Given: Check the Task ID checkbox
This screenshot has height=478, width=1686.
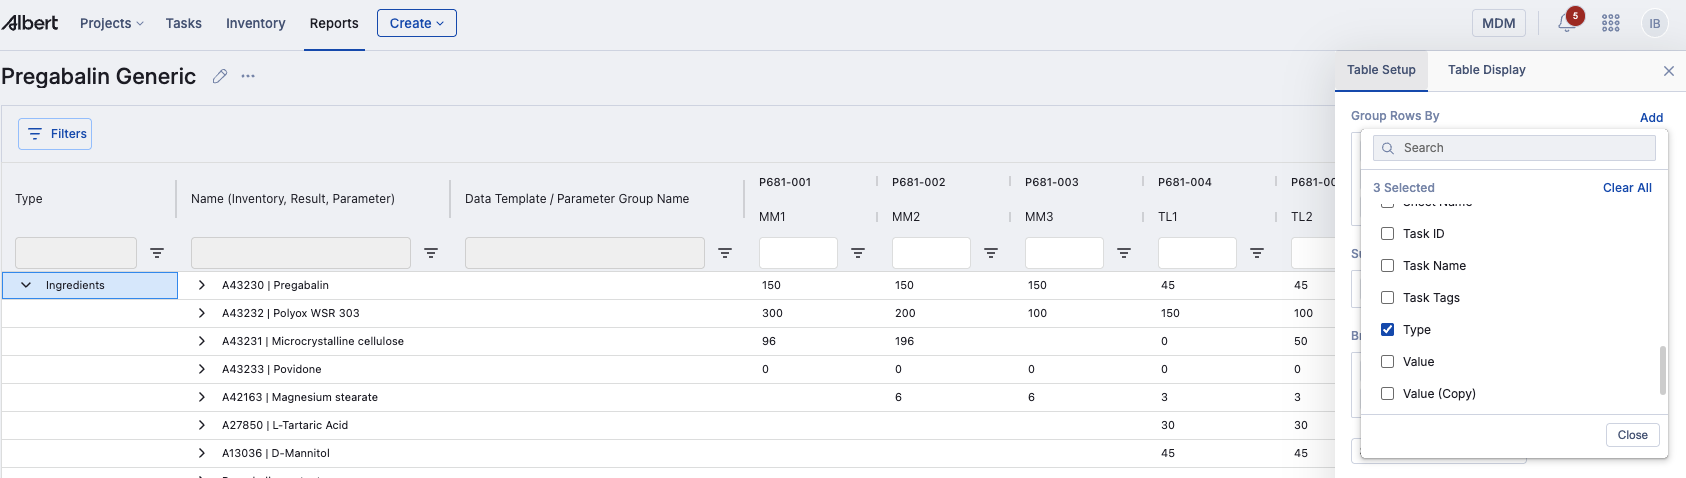Looking at the screenshot, I should [1387, 234].
